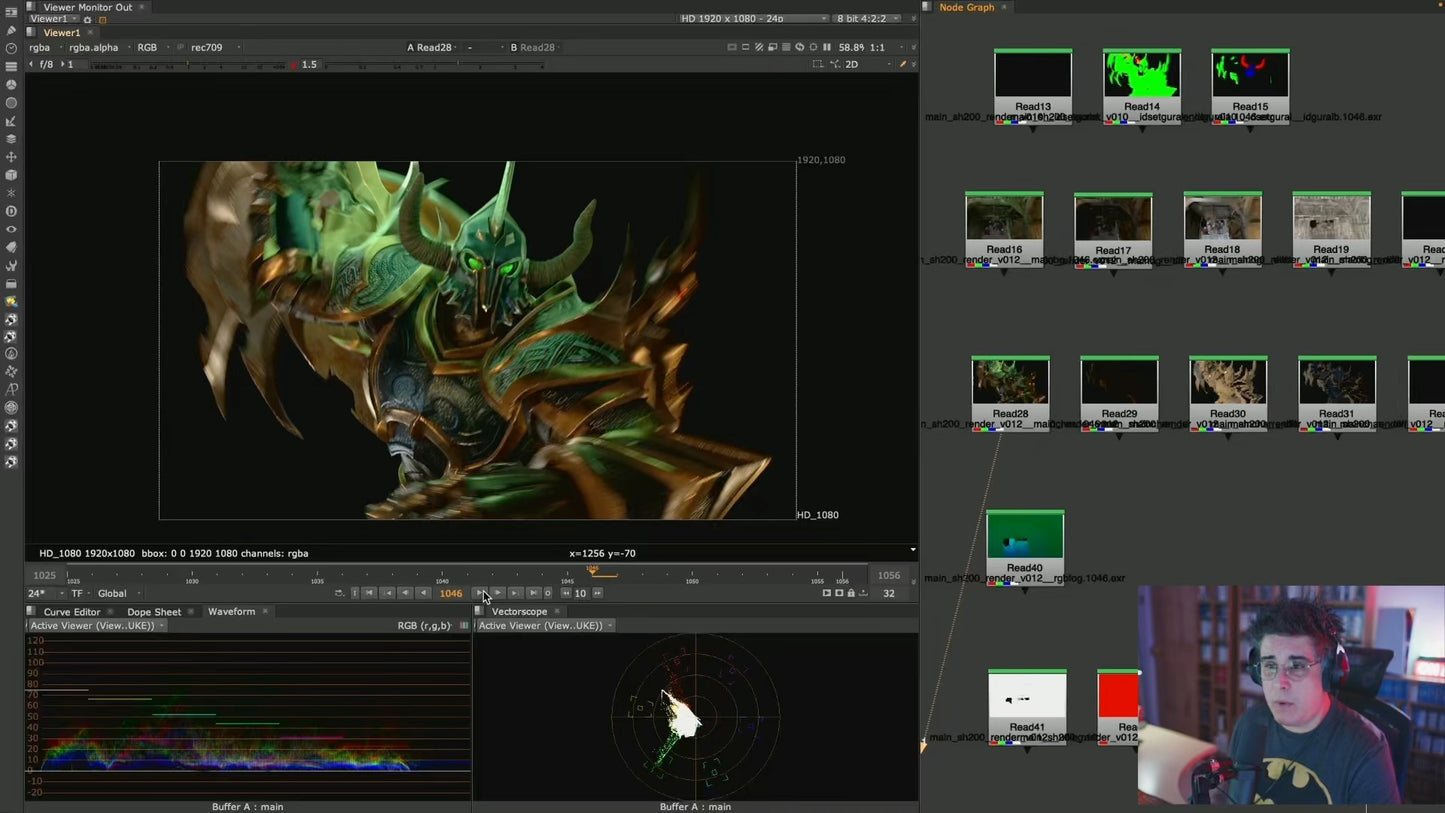
Task: Open the Views eye icon in toolbar
Action: coord(11,229)
